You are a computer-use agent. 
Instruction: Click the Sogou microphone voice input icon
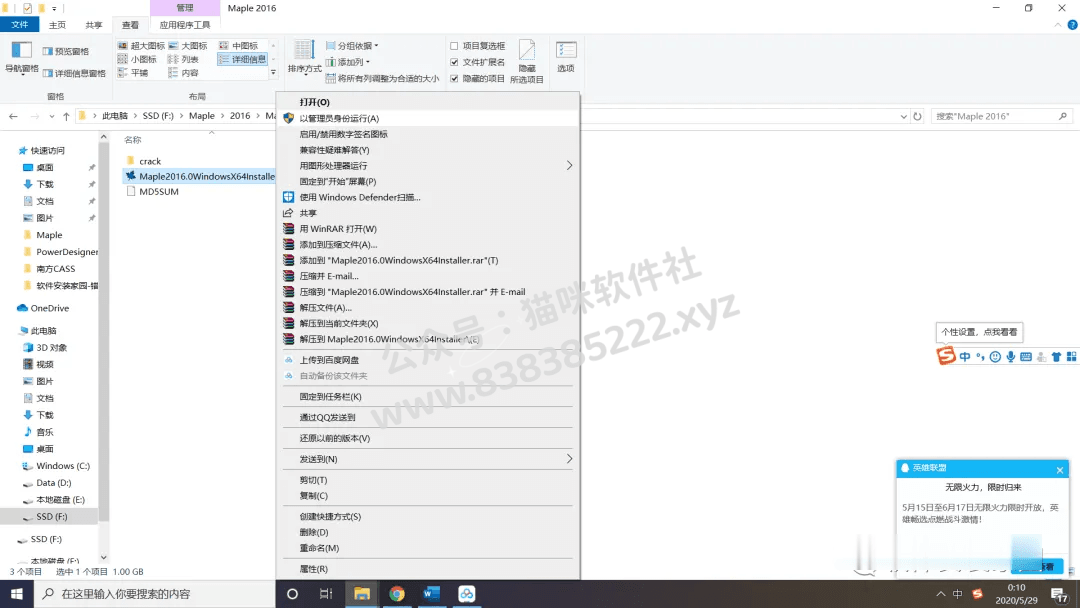pos(1010,357)
